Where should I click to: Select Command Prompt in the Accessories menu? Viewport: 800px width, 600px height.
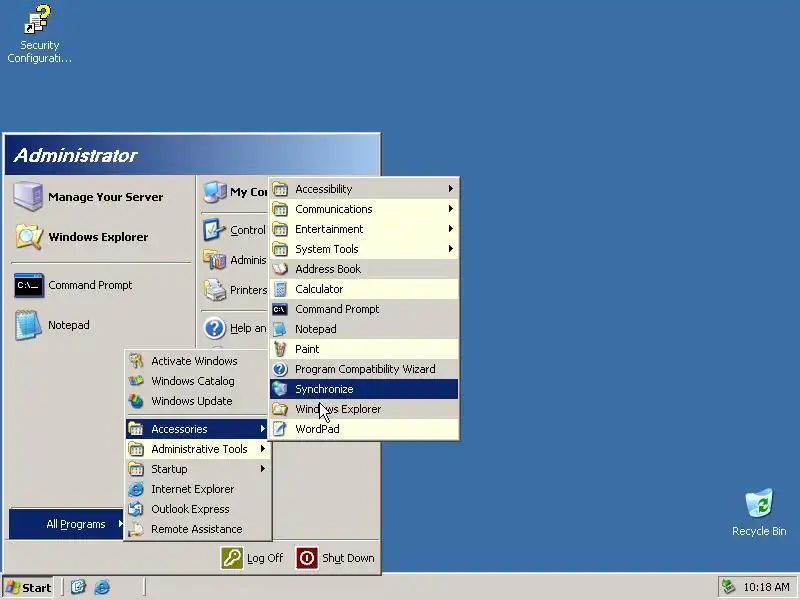click(364, 309)
